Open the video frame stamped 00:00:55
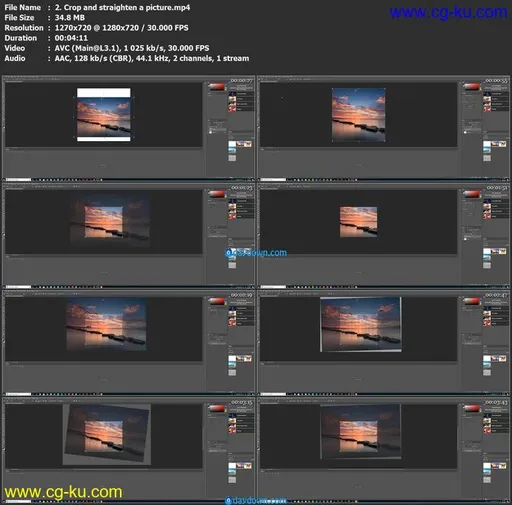 tap(383, 128)
